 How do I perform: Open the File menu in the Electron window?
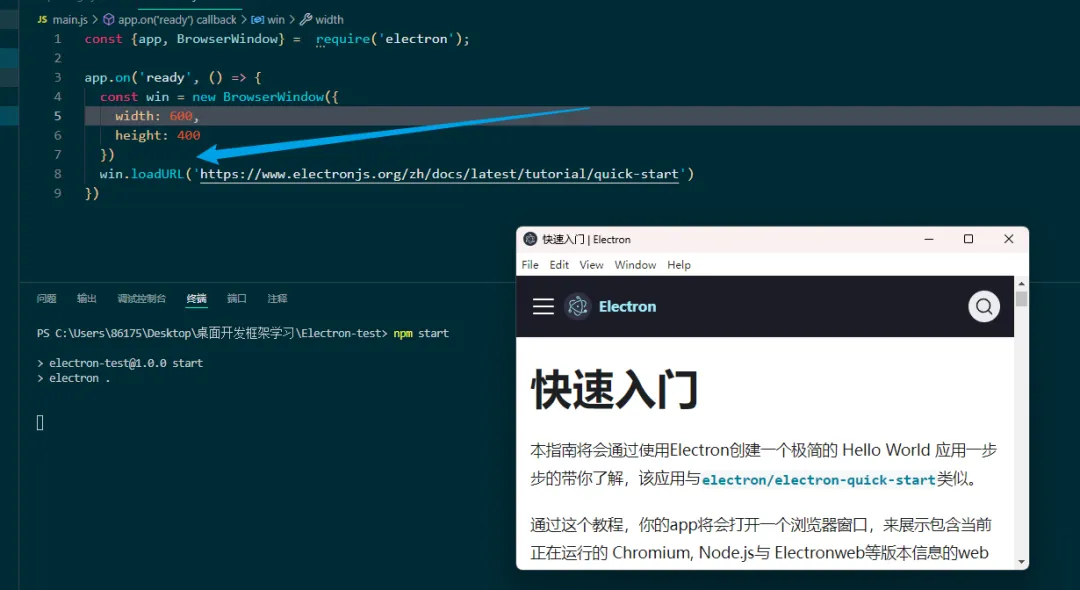[530, 265]
